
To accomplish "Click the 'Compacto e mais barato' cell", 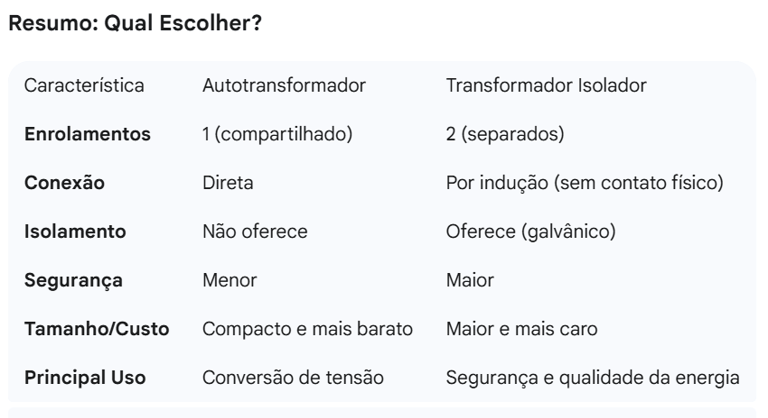I will (308, 329).
